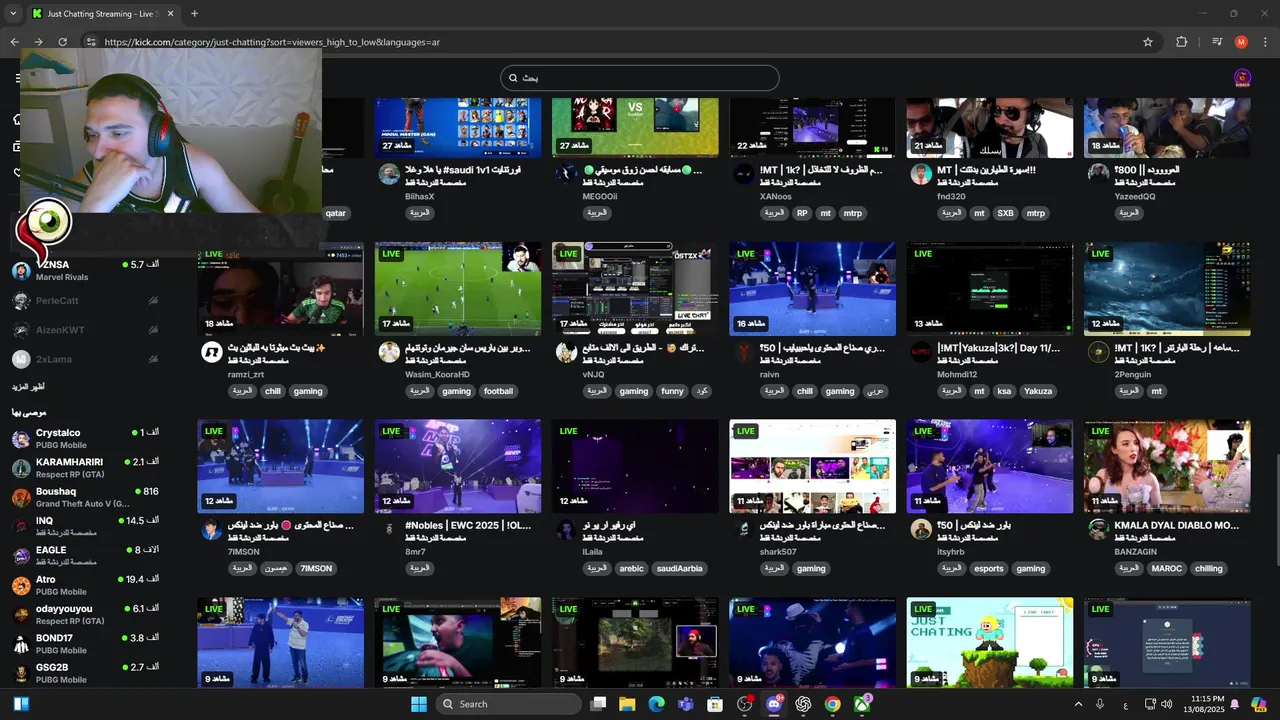
Task: Open GSG2B channel in sidebar
Action: (x=85, y=673)
